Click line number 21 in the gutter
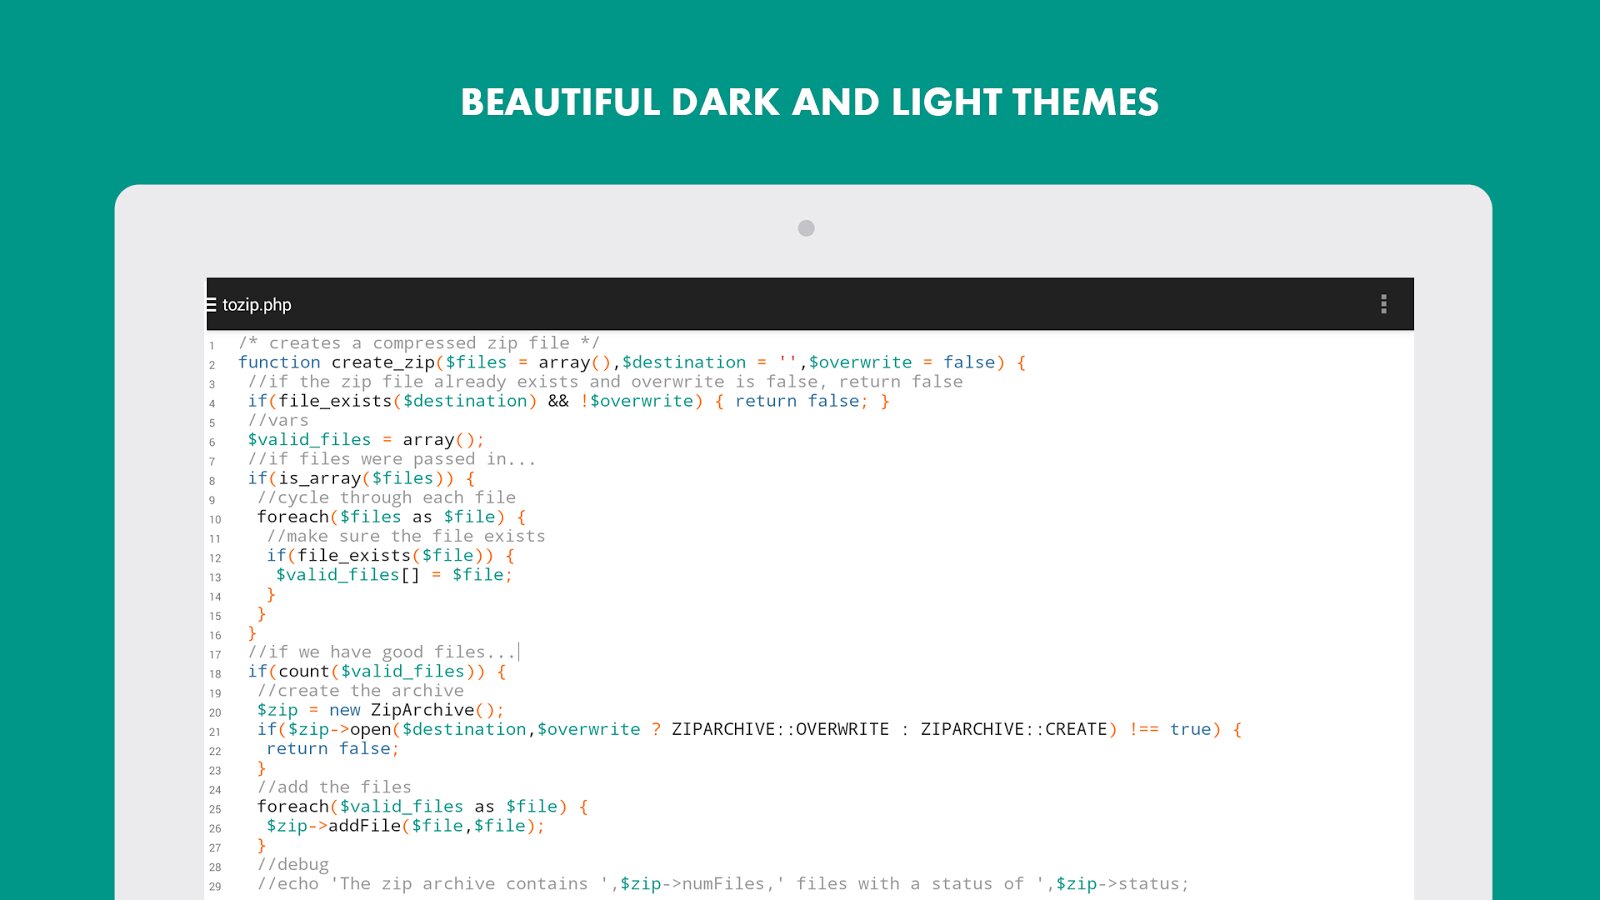This screenshot has height=900, width=1600. coord(215,732)
